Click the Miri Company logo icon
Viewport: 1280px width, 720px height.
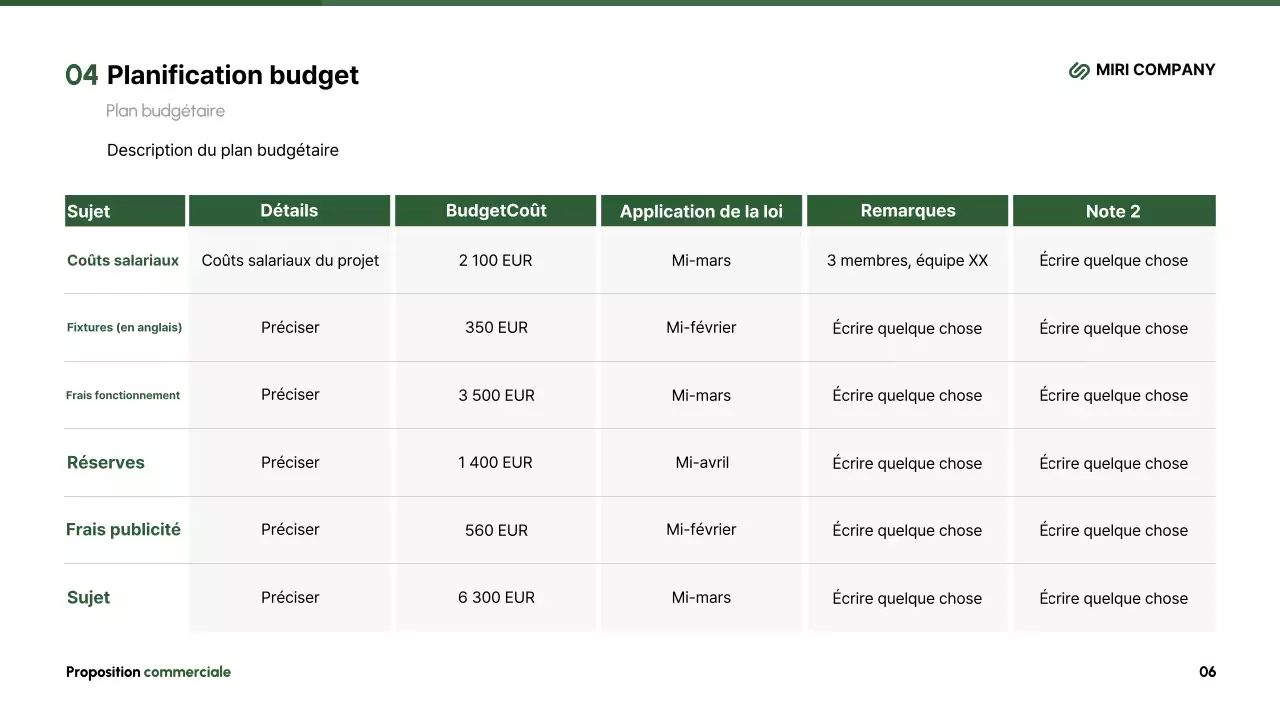tap(1079, 70)
